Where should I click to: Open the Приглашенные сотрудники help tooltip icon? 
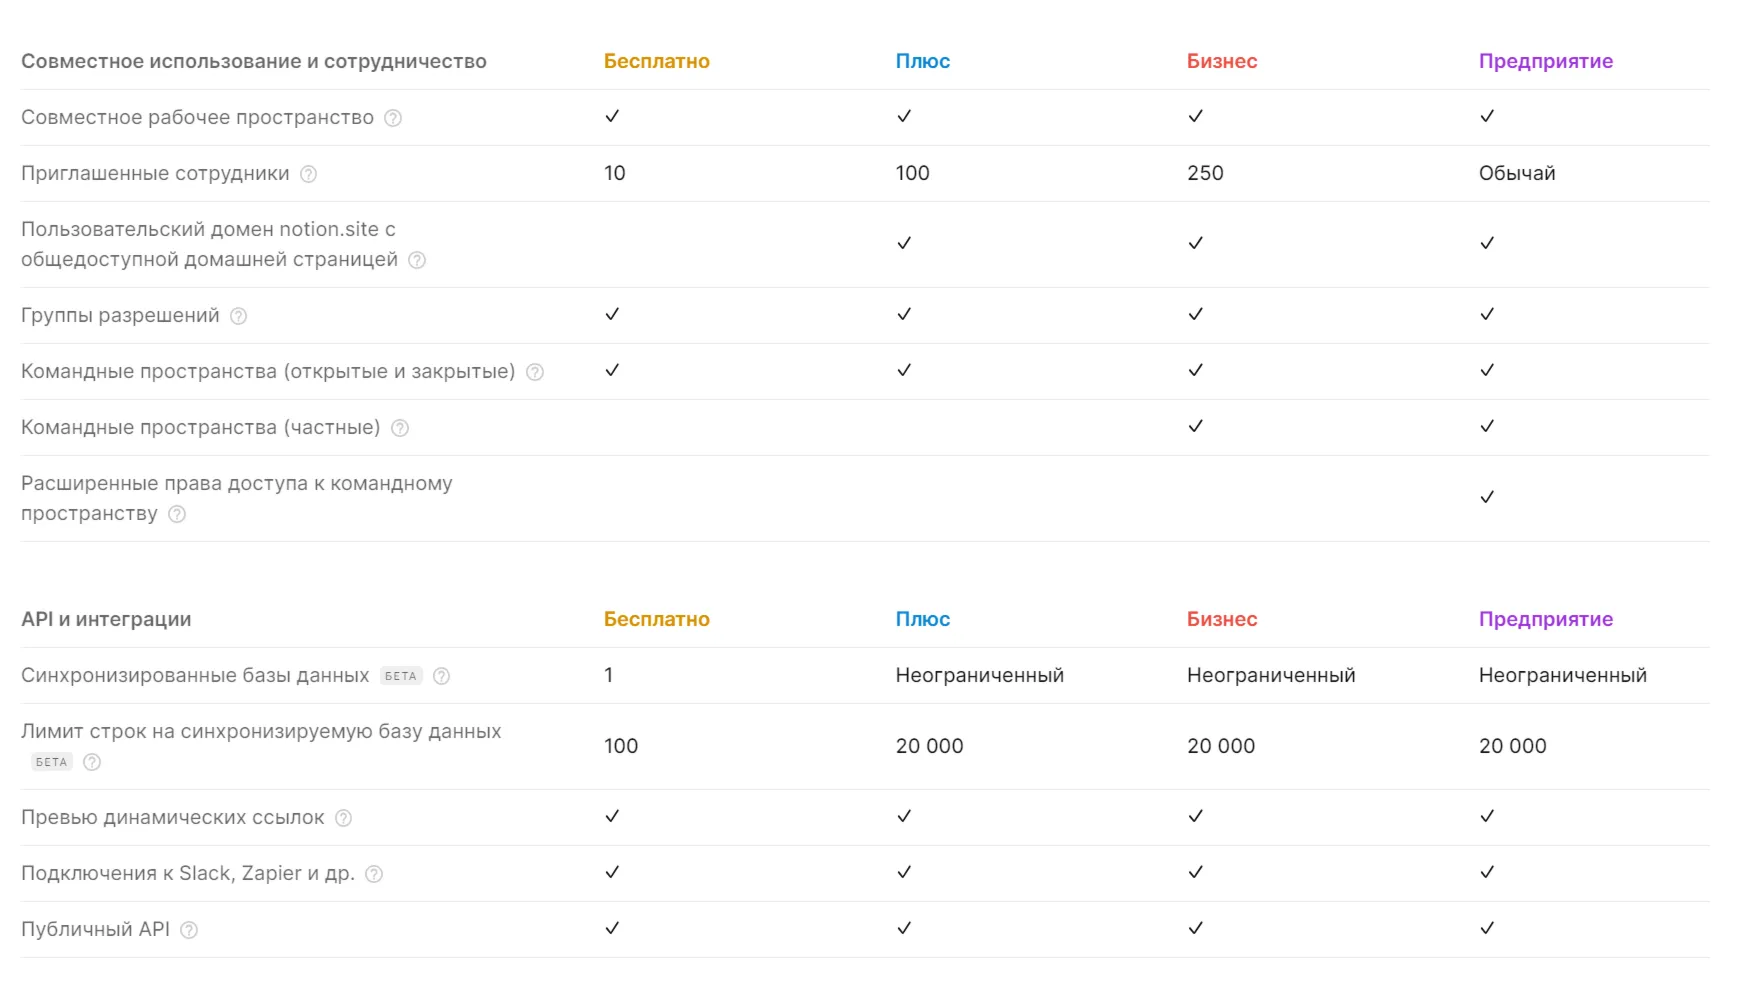[309, 174]
